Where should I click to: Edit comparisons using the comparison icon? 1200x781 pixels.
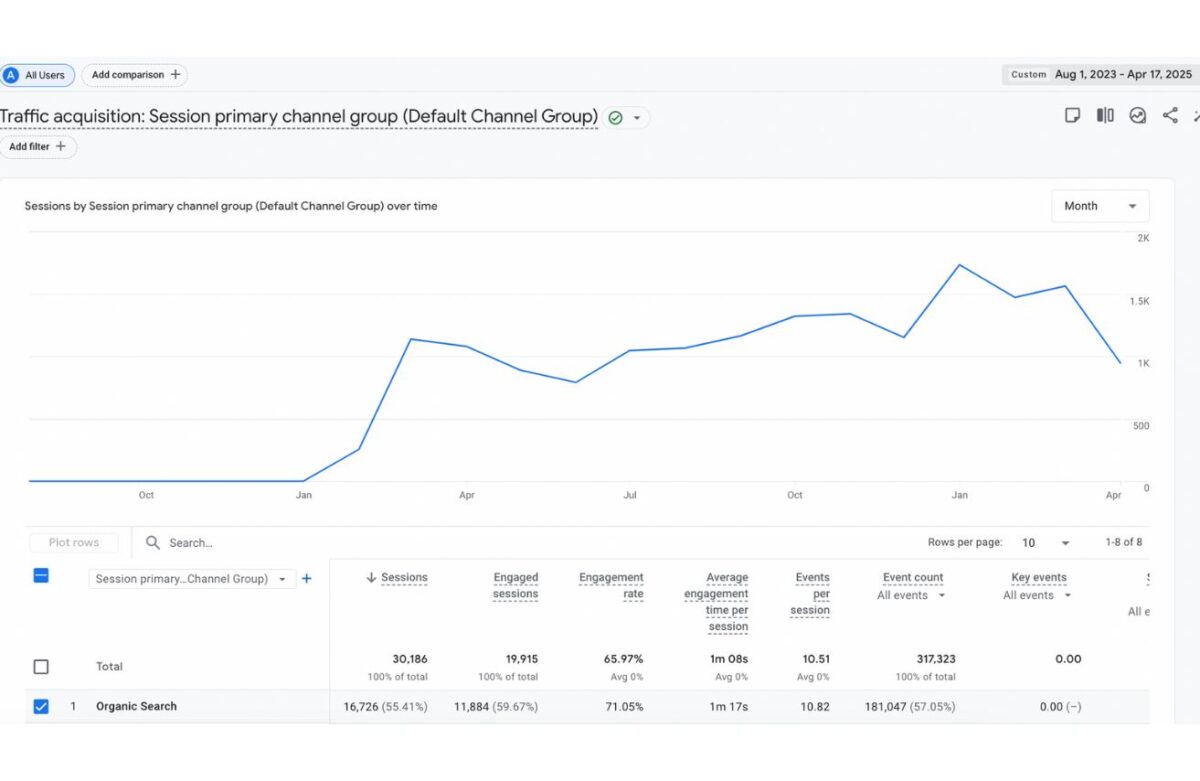[1104, 115]
